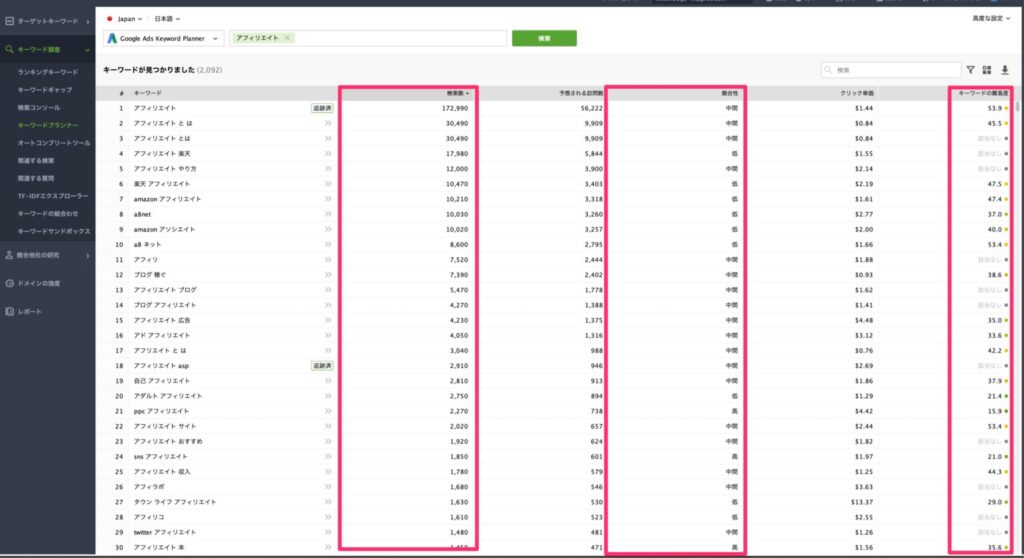Sort by the キーワードの難易度 column header
Viewport: 1024px width, 558px height.
tap(983, 93)
